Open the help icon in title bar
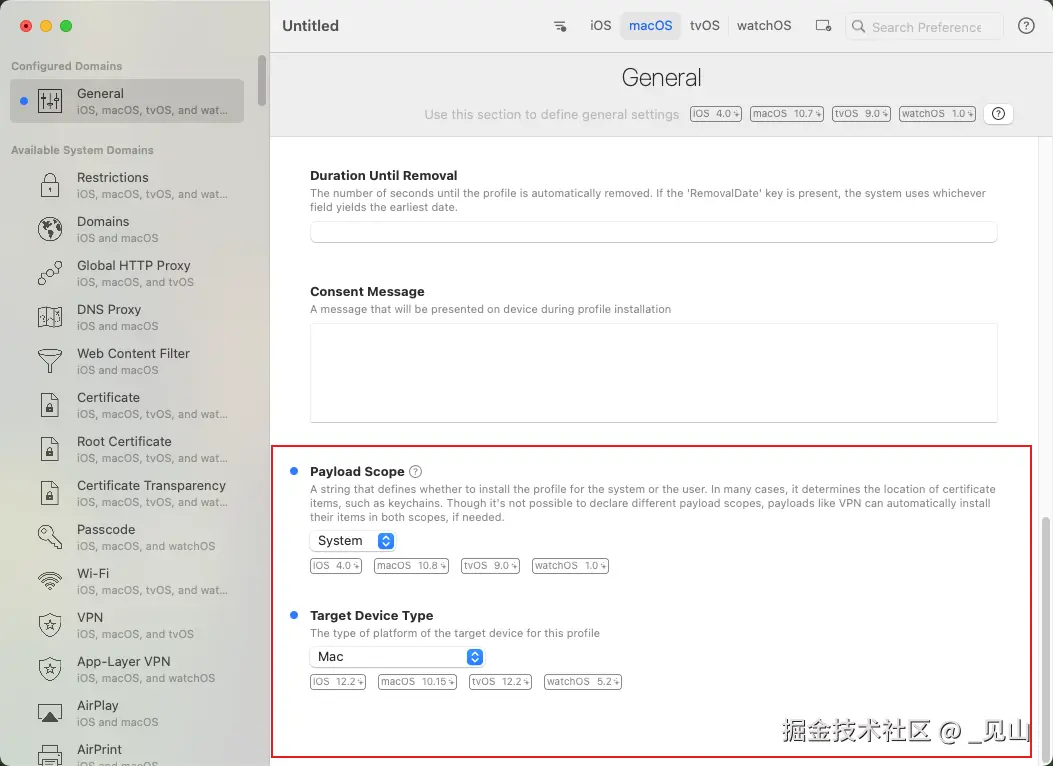 pos(1025,26)
